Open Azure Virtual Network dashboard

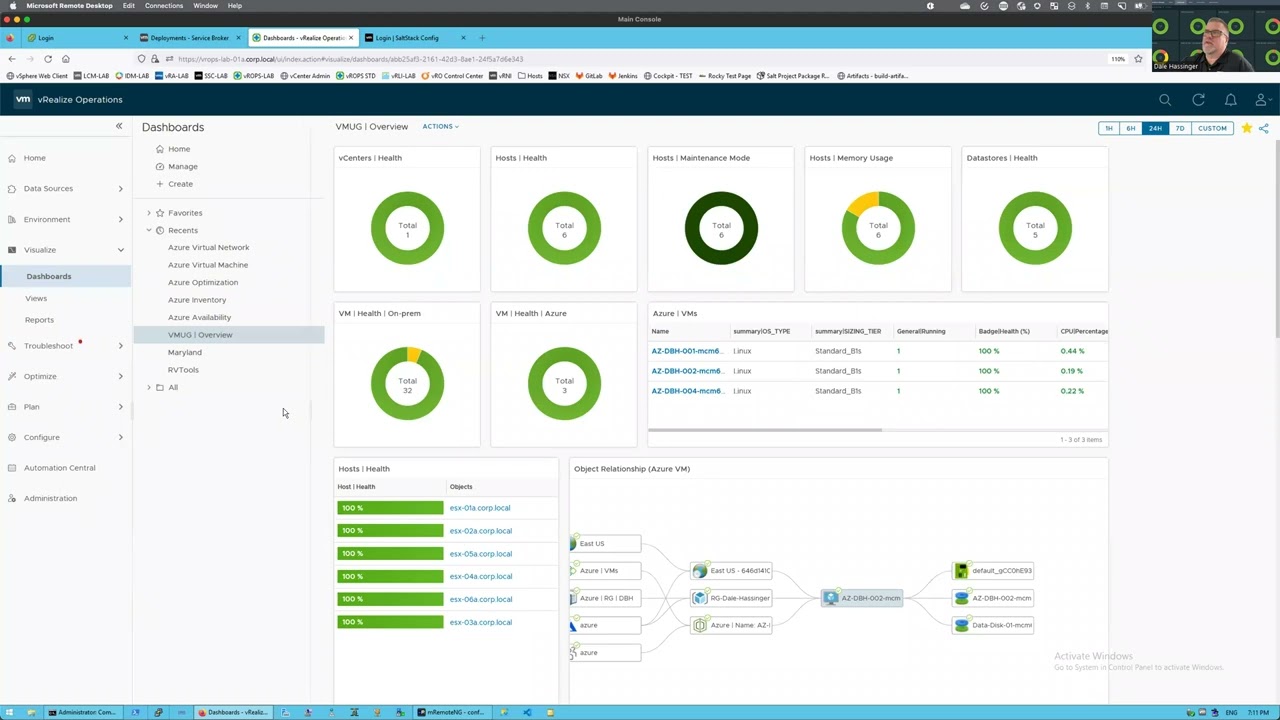click(208, 248)
